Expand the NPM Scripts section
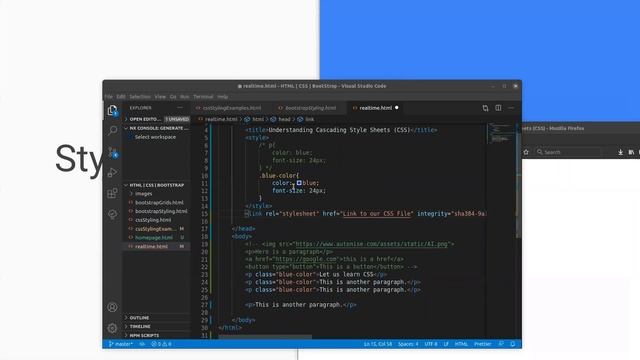The width and height of the screenshot is (640, 360). [x=157, y=335]
